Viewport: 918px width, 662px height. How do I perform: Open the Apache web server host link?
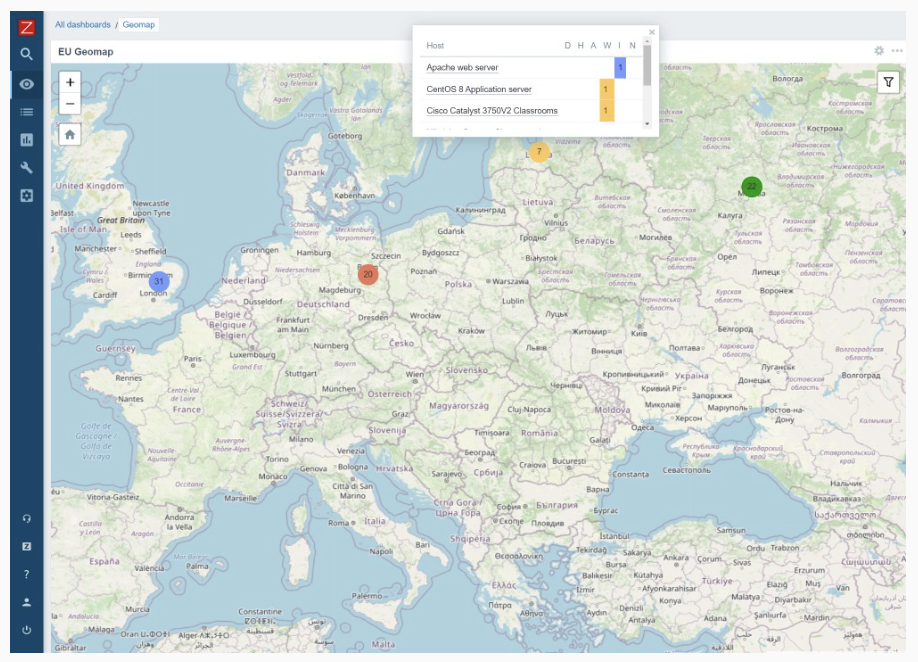point(462,68)
